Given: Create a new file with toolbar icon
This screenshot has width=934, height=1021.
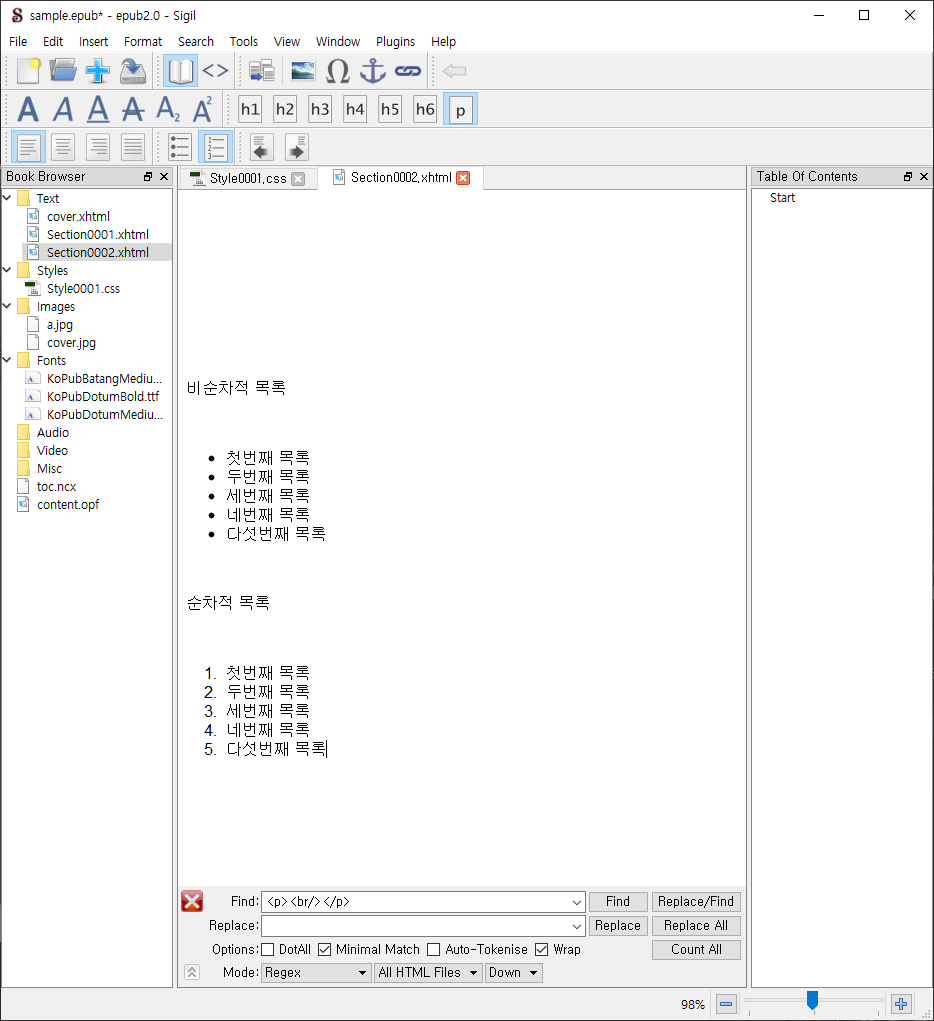Looking at the screenshot, I should (28, 71).
